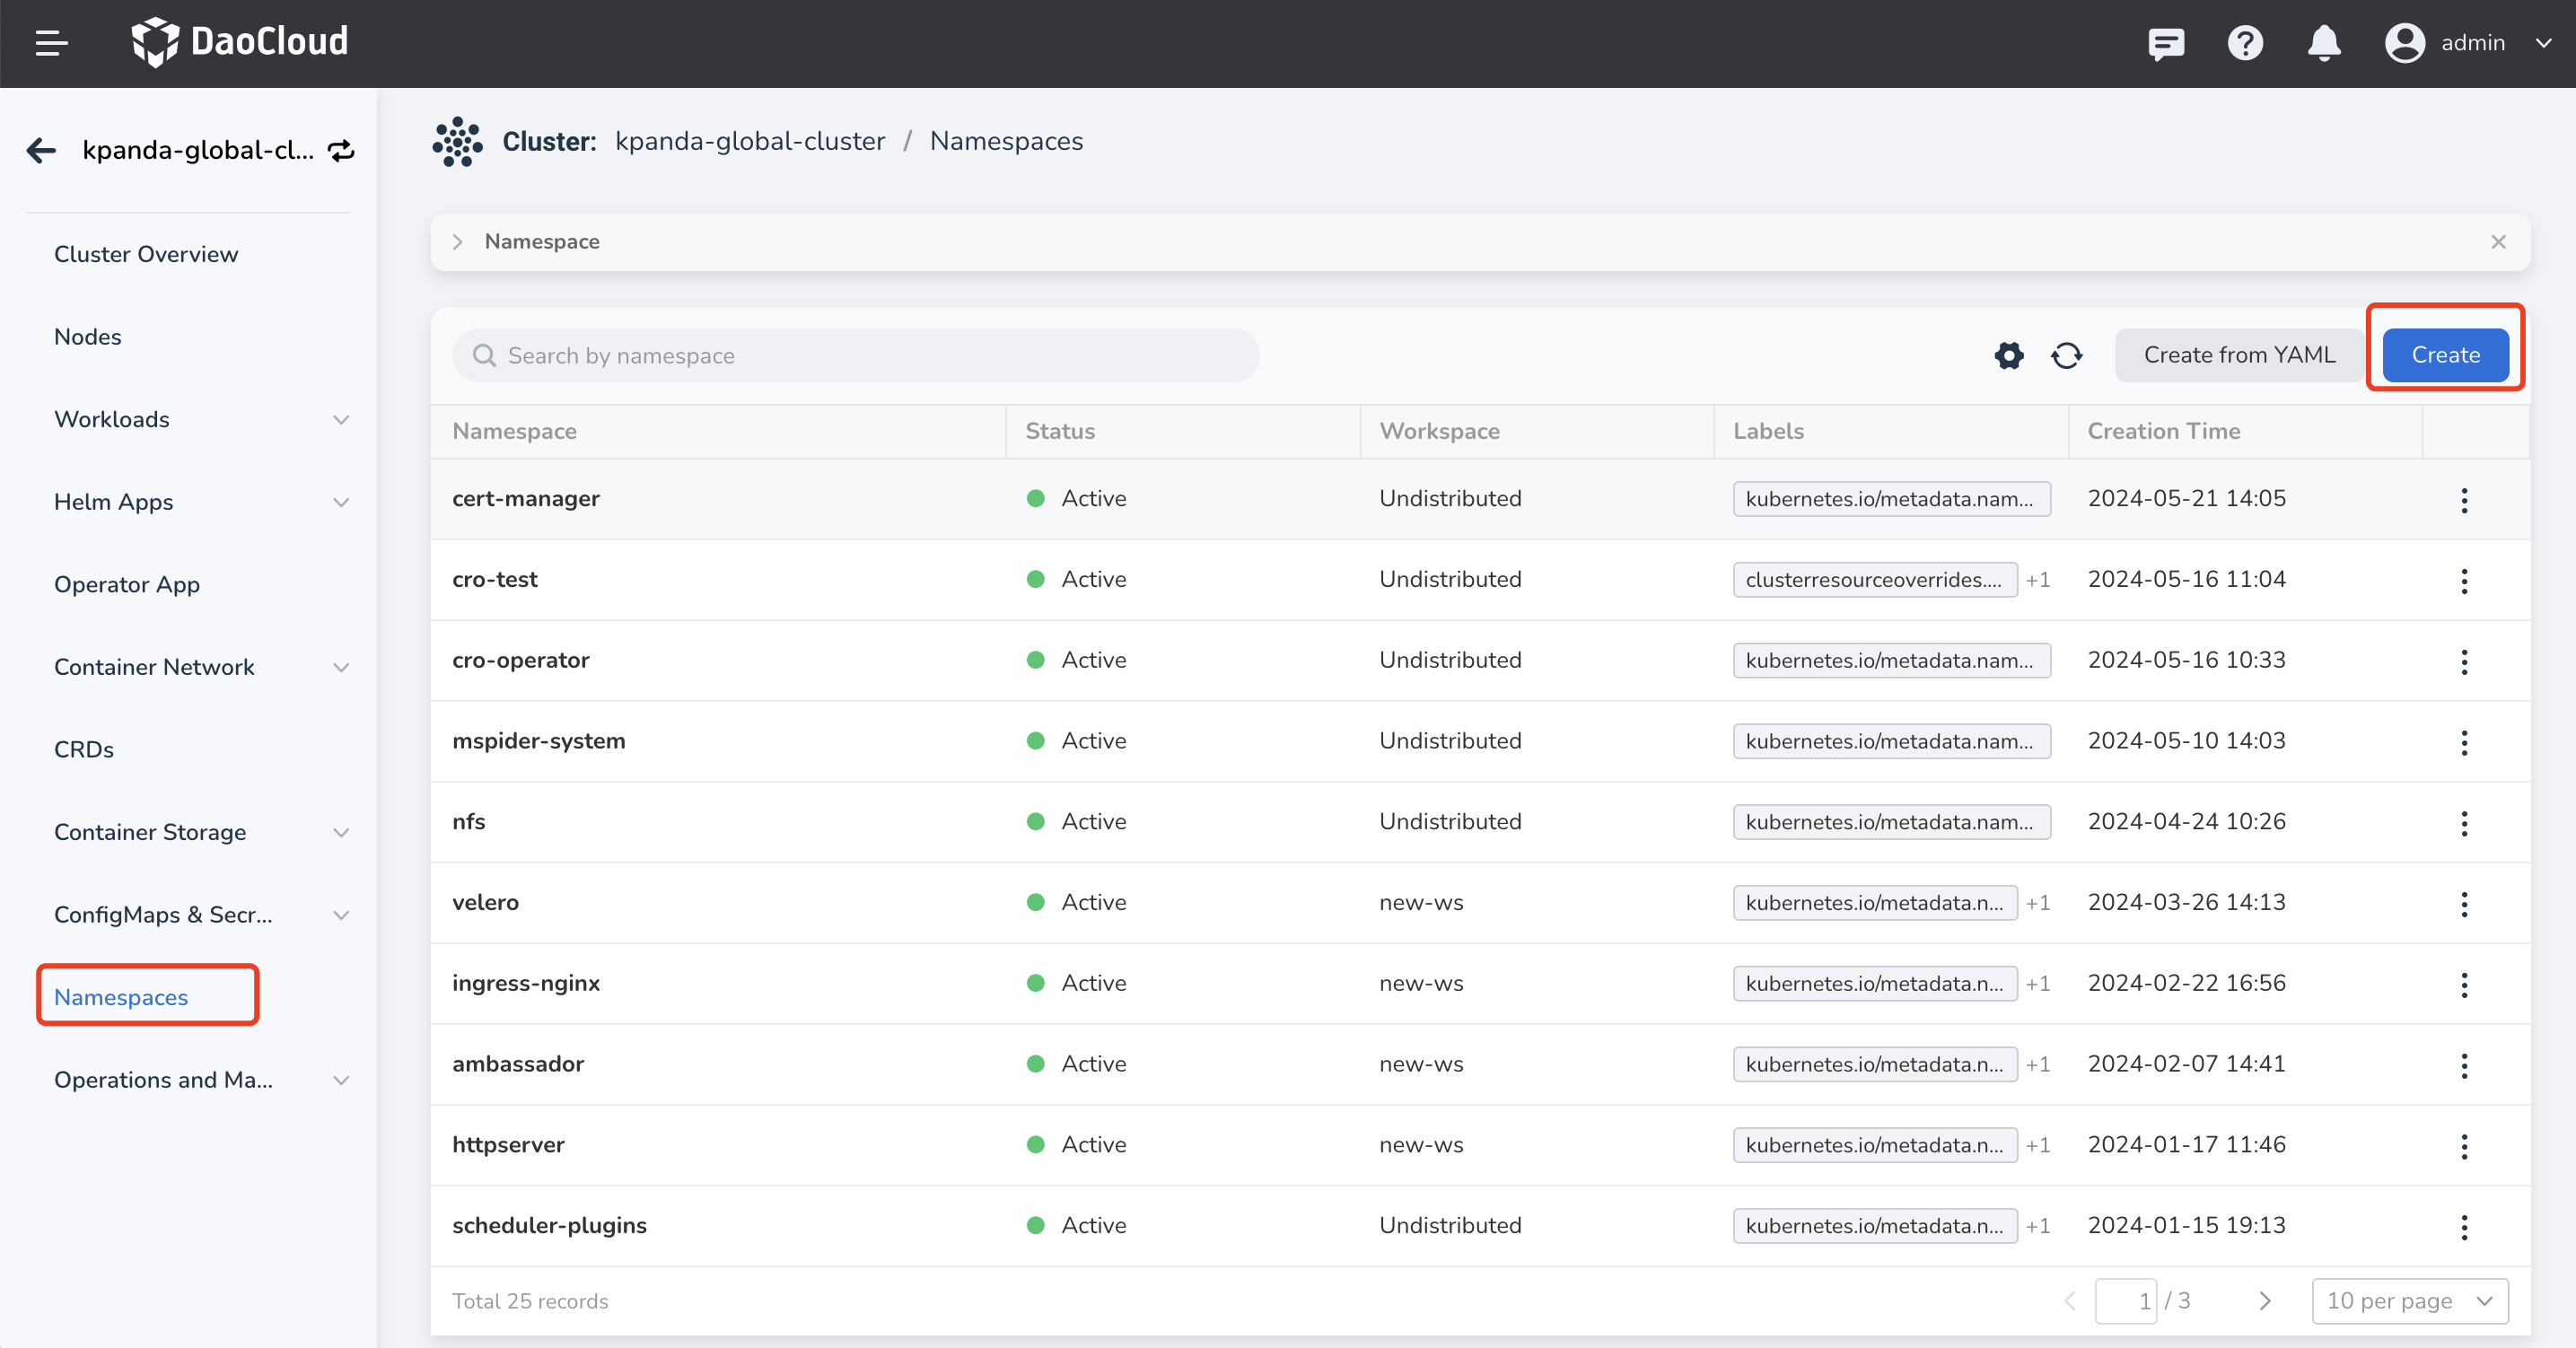Focus the Search by namespace field

(x=855, y=356)
